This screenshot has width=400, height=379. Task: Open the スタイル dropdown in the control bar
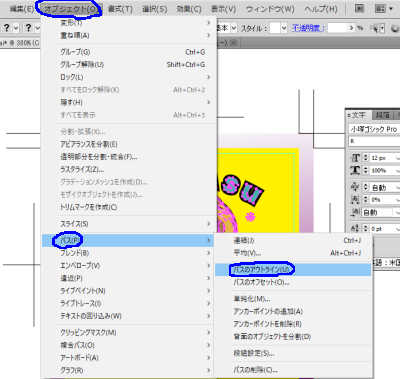pyautogui.click(x=284, y=28)
